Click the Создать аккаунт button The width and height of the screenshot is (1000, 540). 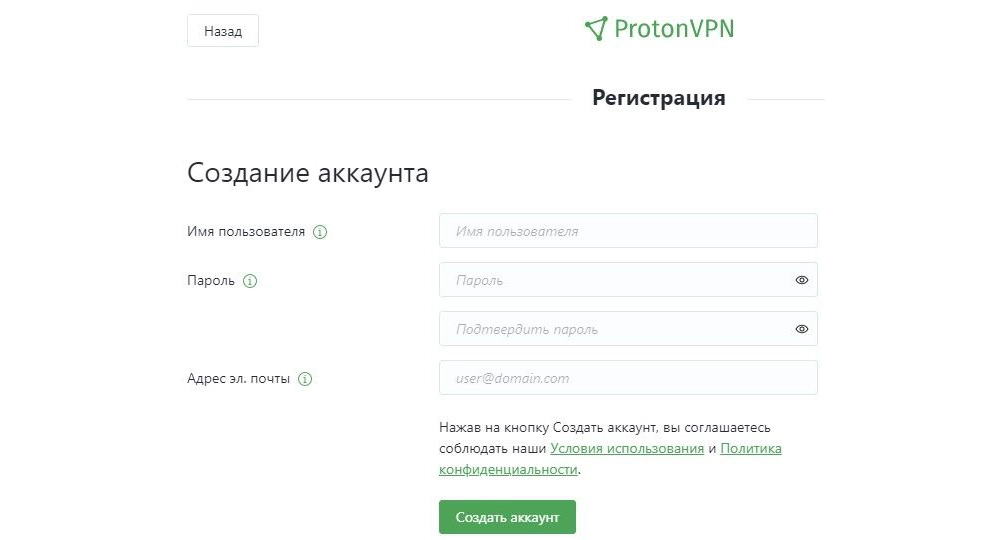click(507, 517)
